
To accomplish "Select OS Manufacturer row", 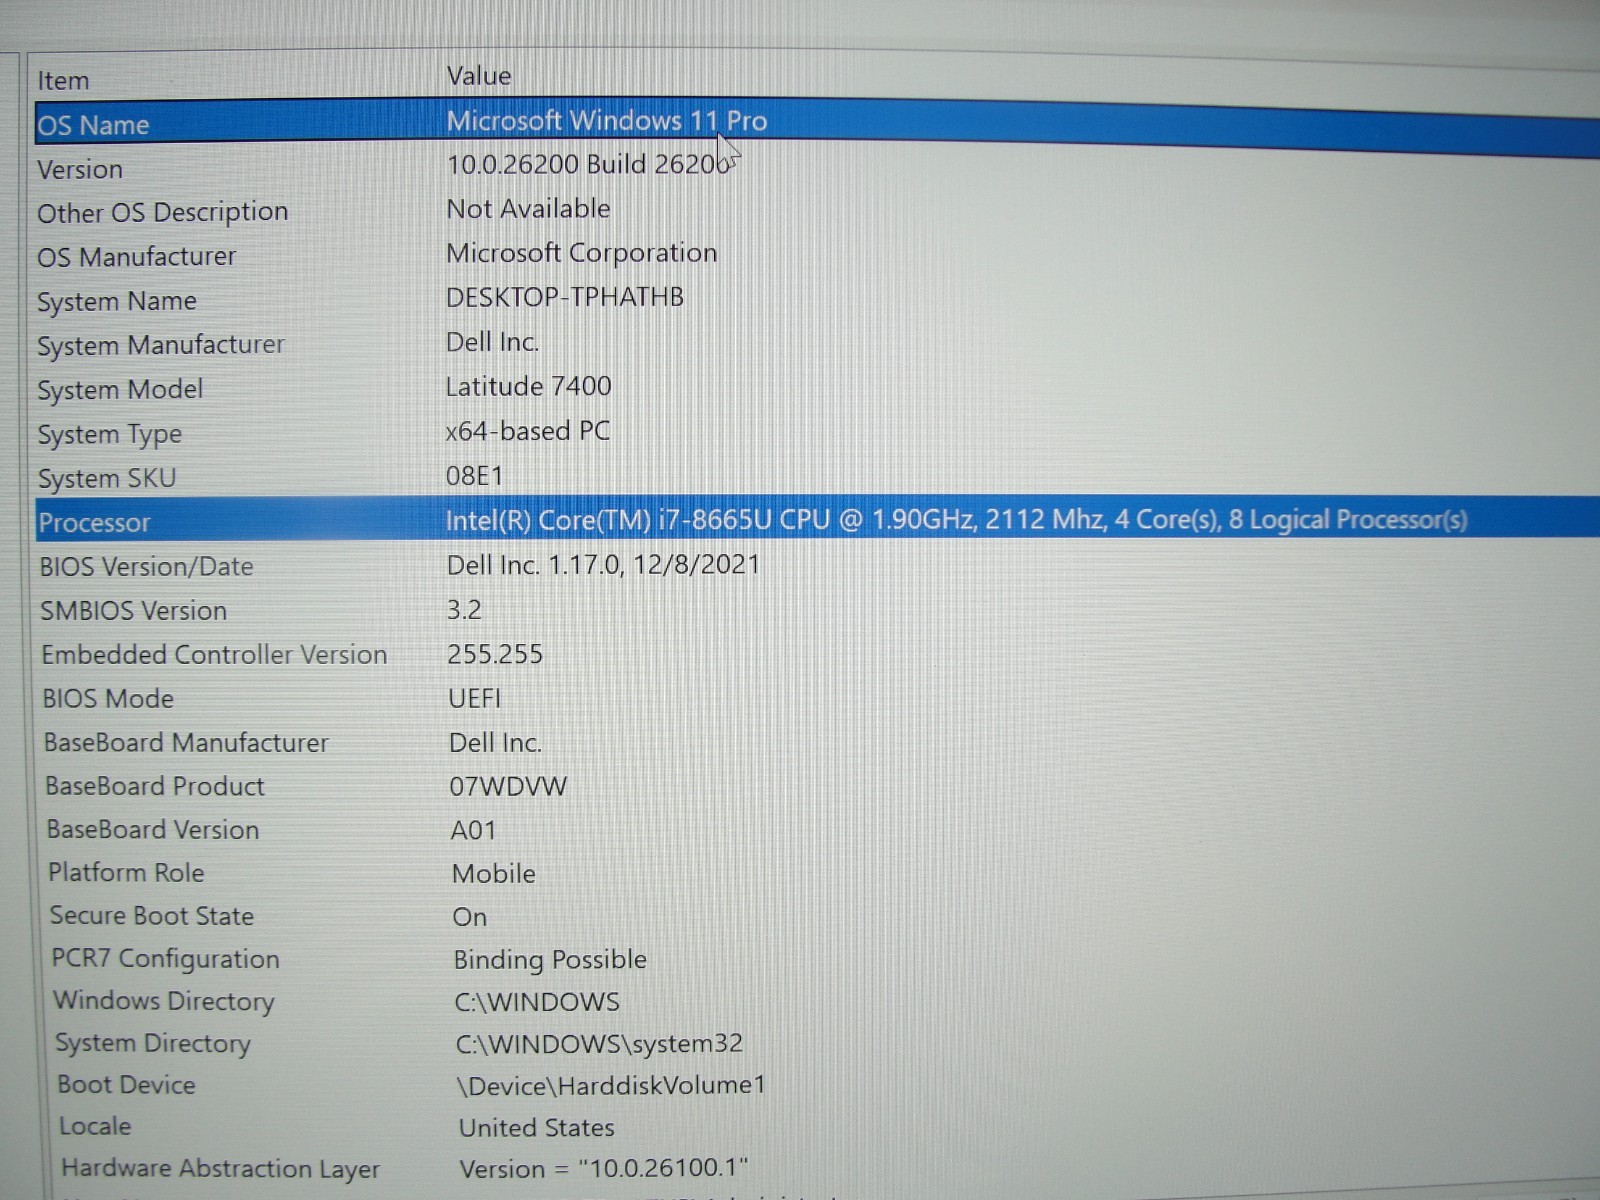I will 136,257.
